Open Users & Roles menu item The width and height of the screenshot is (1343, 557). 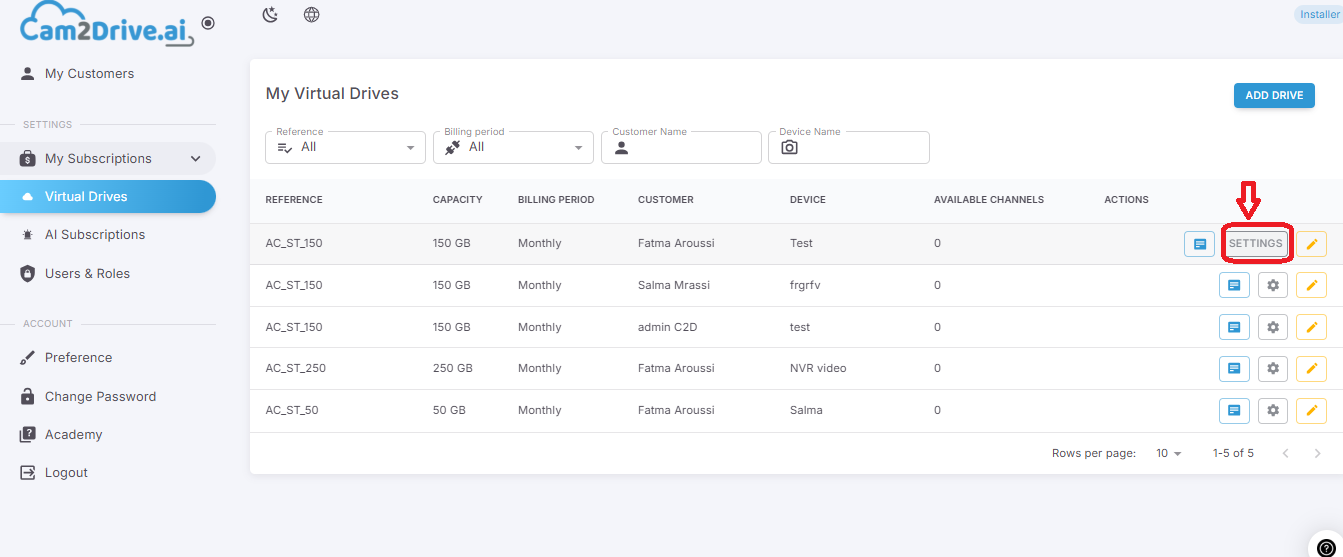[87, 273]
